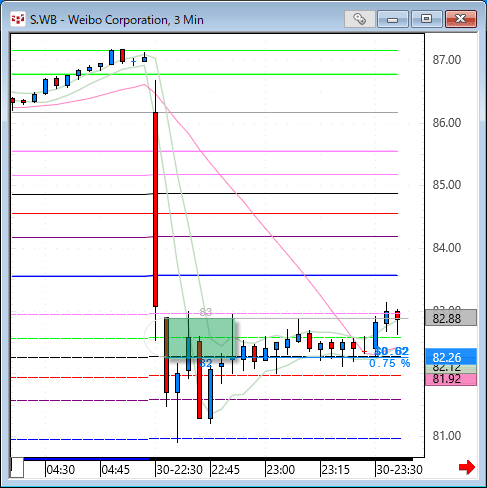Screen dimensions: 487x488
Task: Click the red scroll-right arrow
Action: pyautogui.click(x=467, y=467)
